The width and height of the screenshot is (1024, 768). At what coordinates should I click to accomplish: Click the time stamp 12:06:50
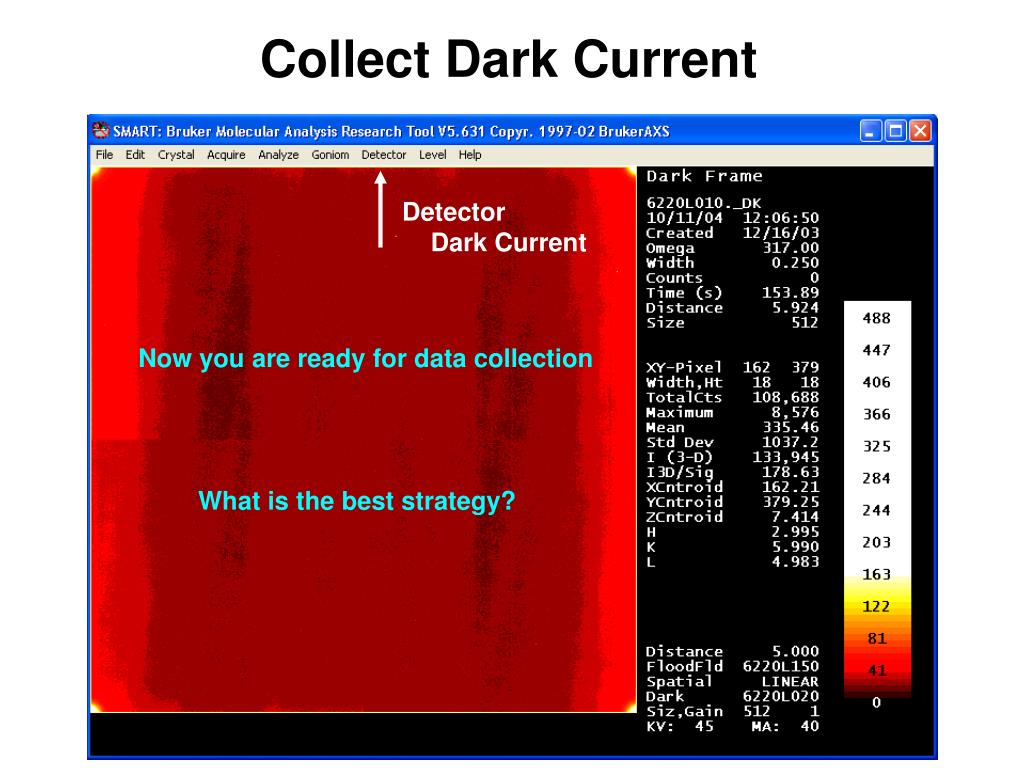coord(780,217)
